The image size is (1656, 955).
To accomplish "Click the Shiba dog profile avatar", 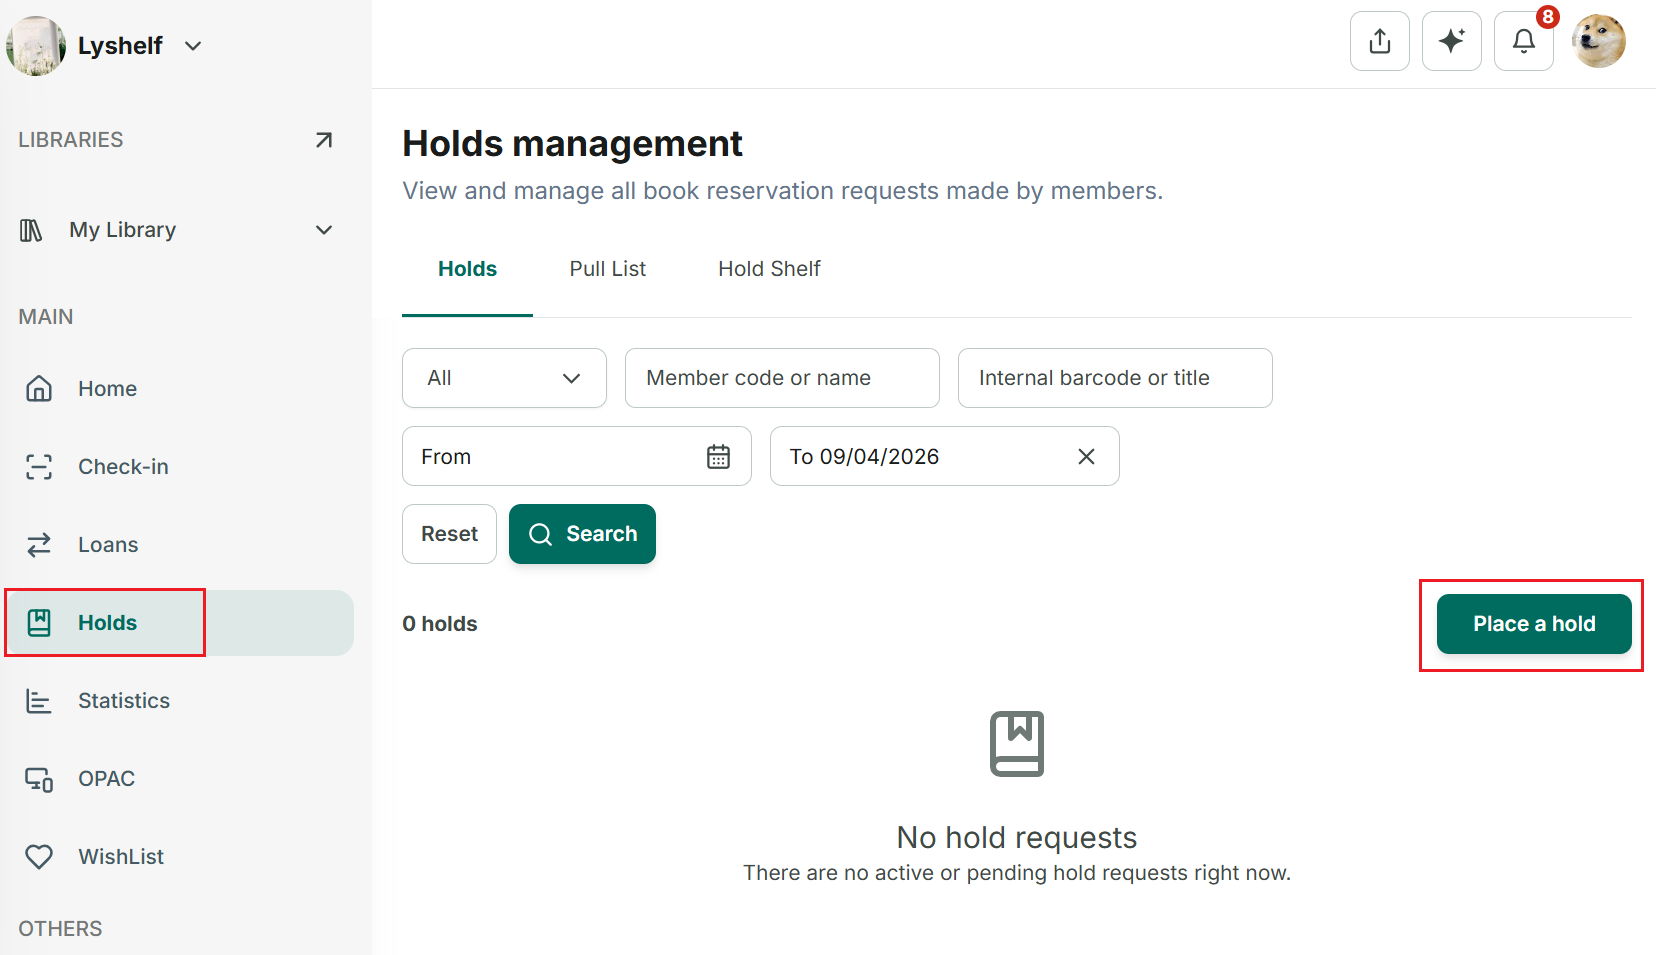I will pyautogui.click(x=1598, y=41).
